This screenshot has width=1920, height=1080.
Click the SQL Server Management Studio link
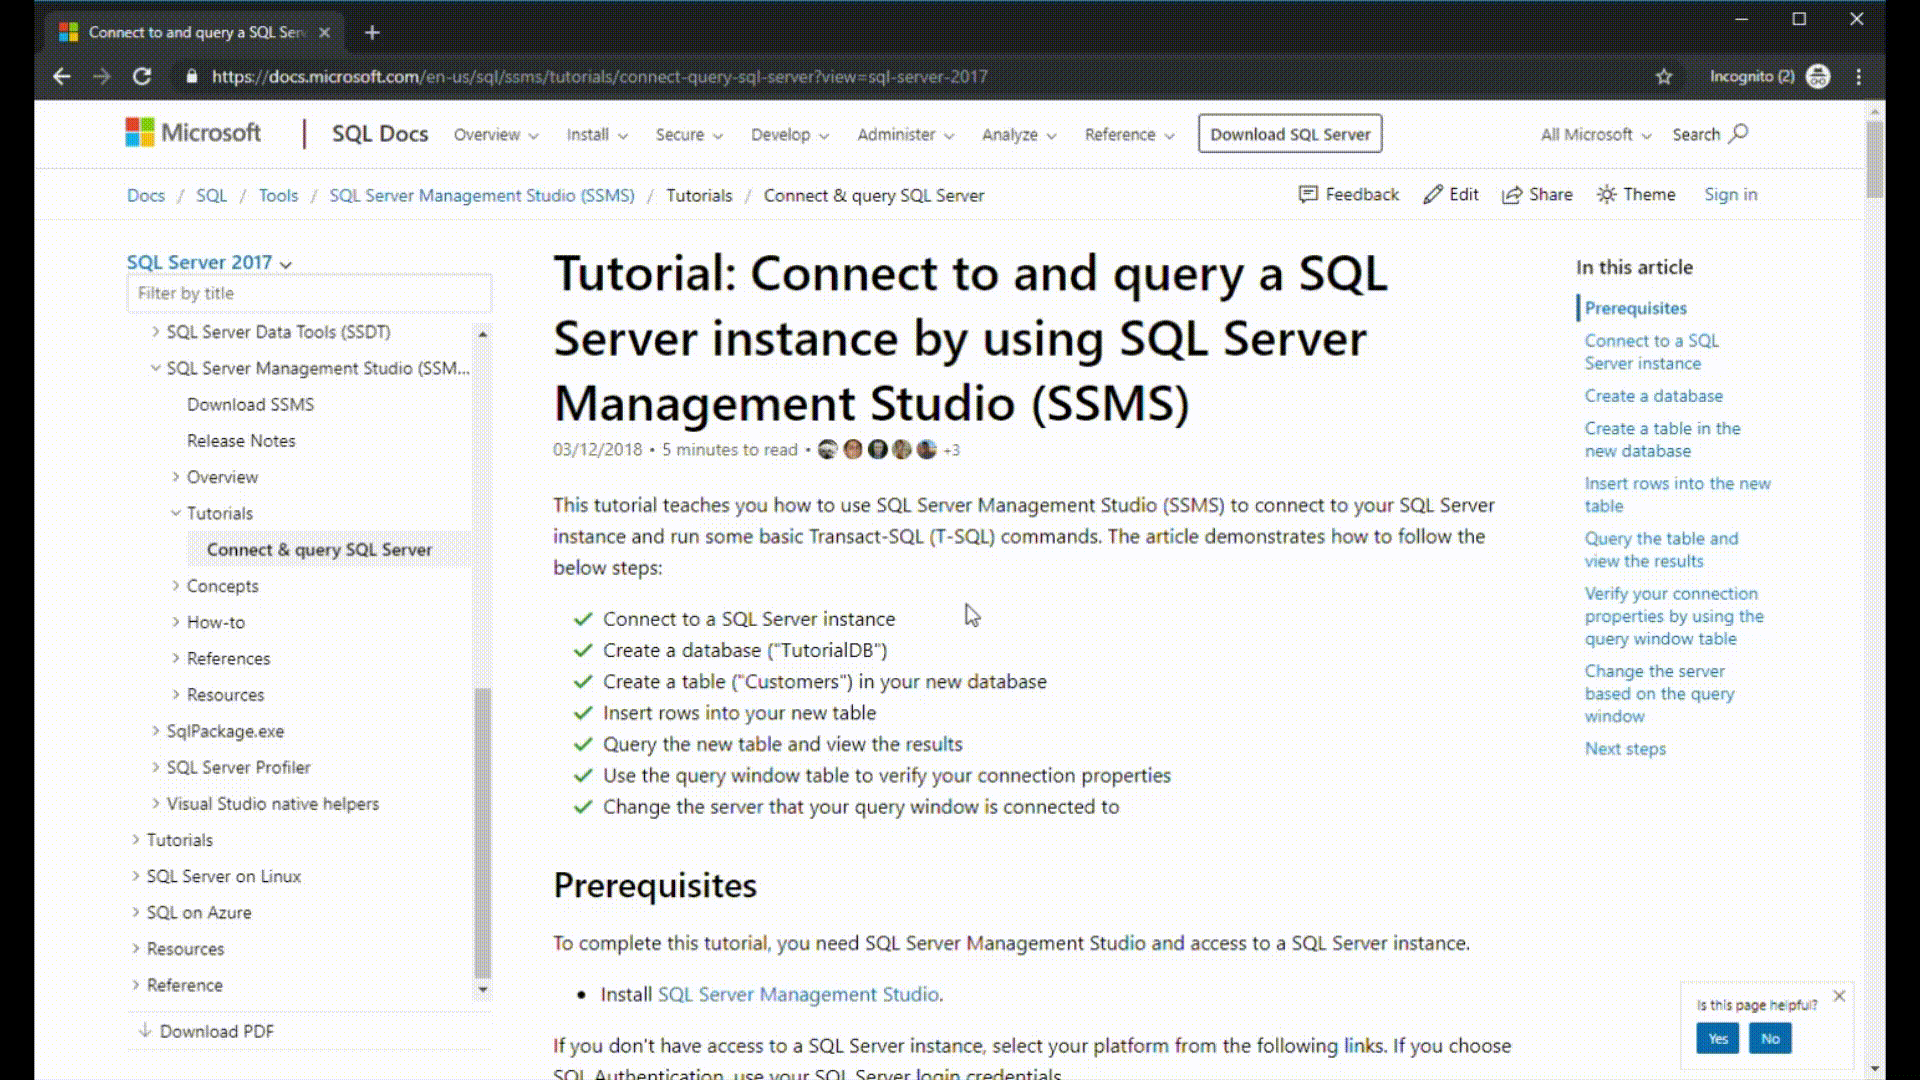(x=798, y=993)
